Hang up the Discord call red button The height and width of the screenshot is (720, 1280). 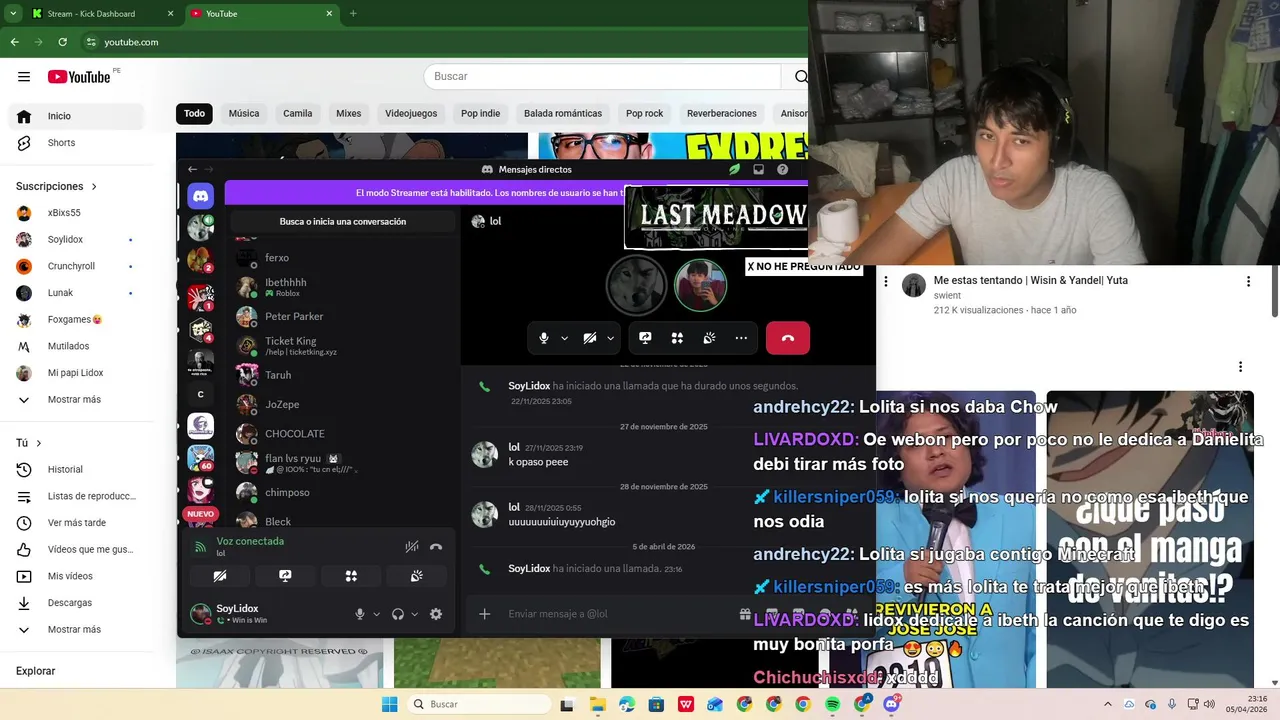pyautogui.click(x=788, y=338)
